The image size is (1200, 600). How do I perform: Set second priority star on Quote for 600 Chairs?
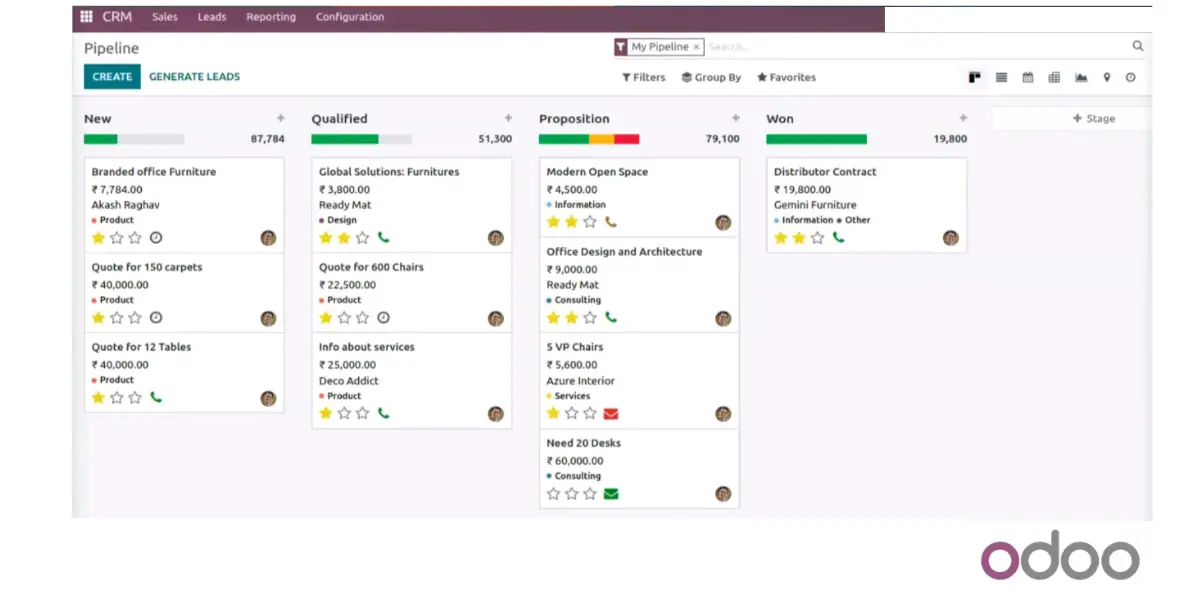pyautogui.click(x=344, y=318)
